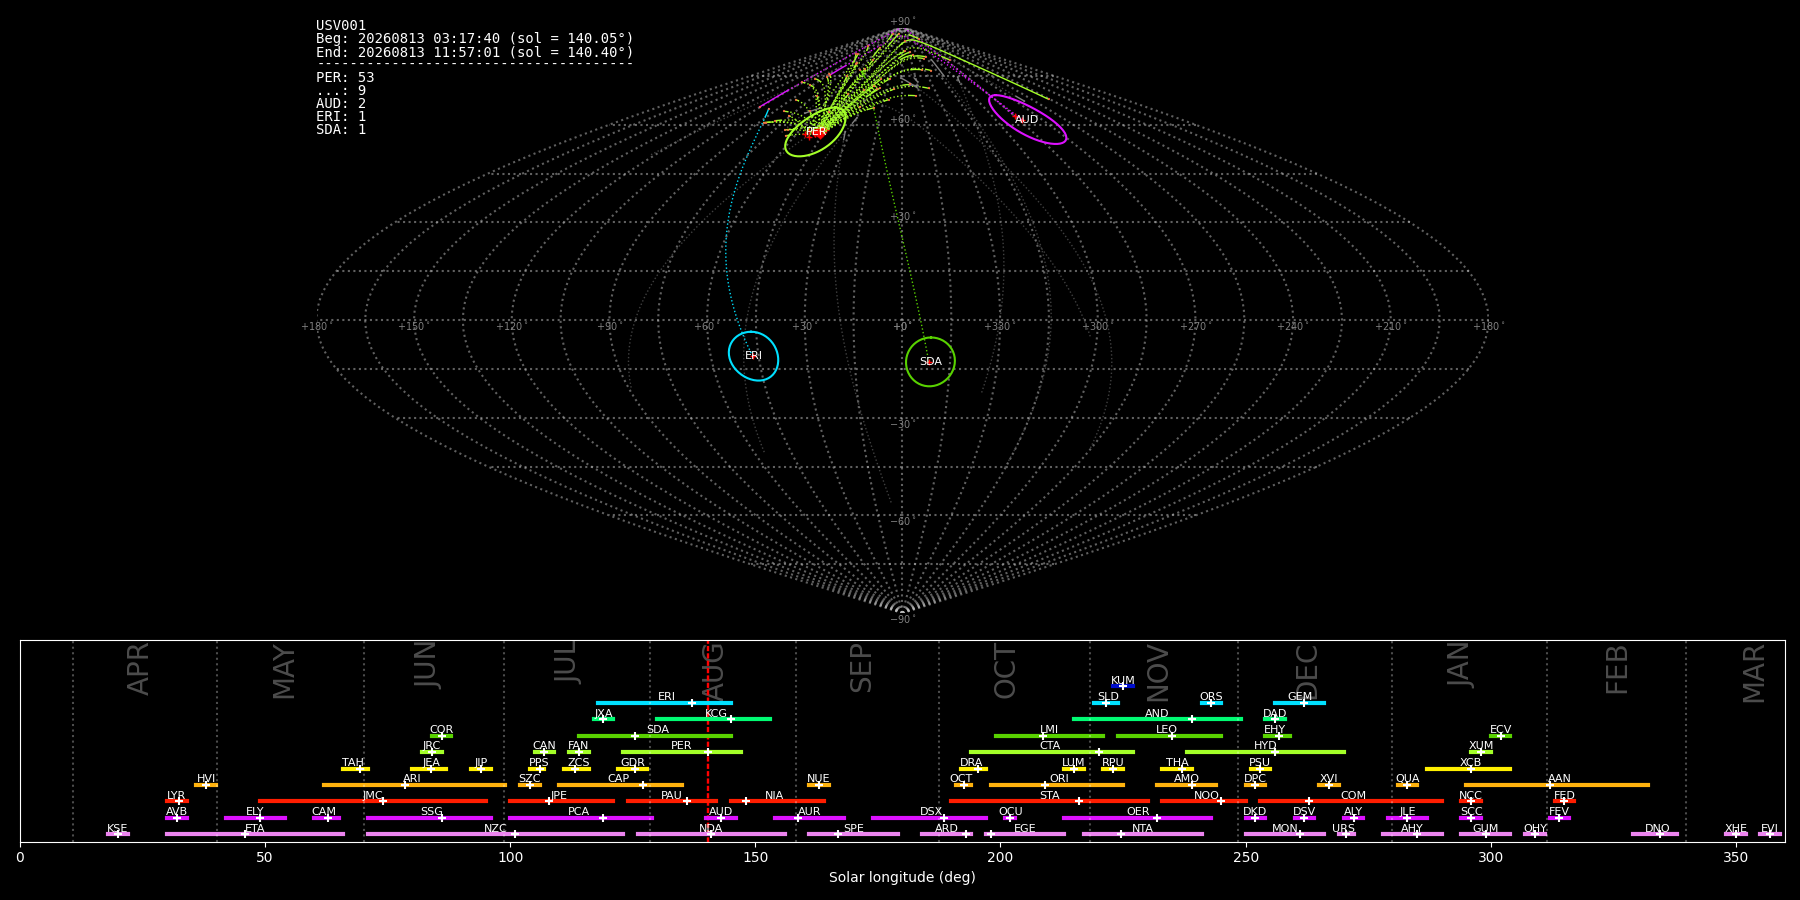The height and width of the screenshot is (900, 1800).
Task: Click the CAP shower bar label
Action: click(619, 779)
